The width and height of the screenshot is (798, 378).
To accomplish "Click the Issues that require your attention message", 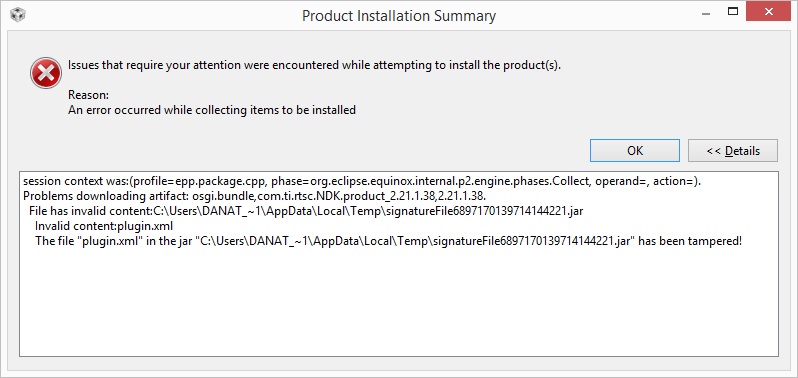I will click(315, 65).
